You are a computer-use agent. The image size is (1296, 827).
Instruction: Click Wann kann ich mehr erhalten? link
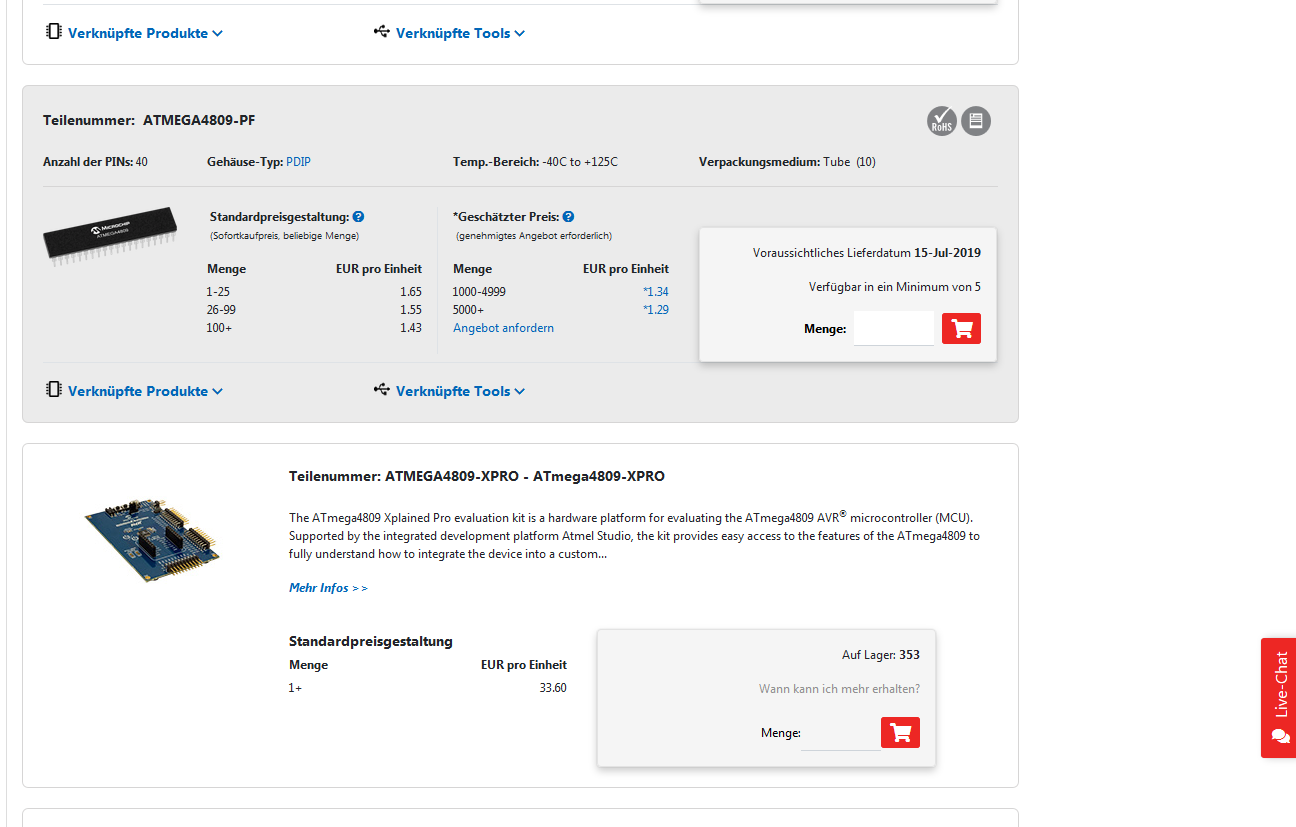(839, 689)
